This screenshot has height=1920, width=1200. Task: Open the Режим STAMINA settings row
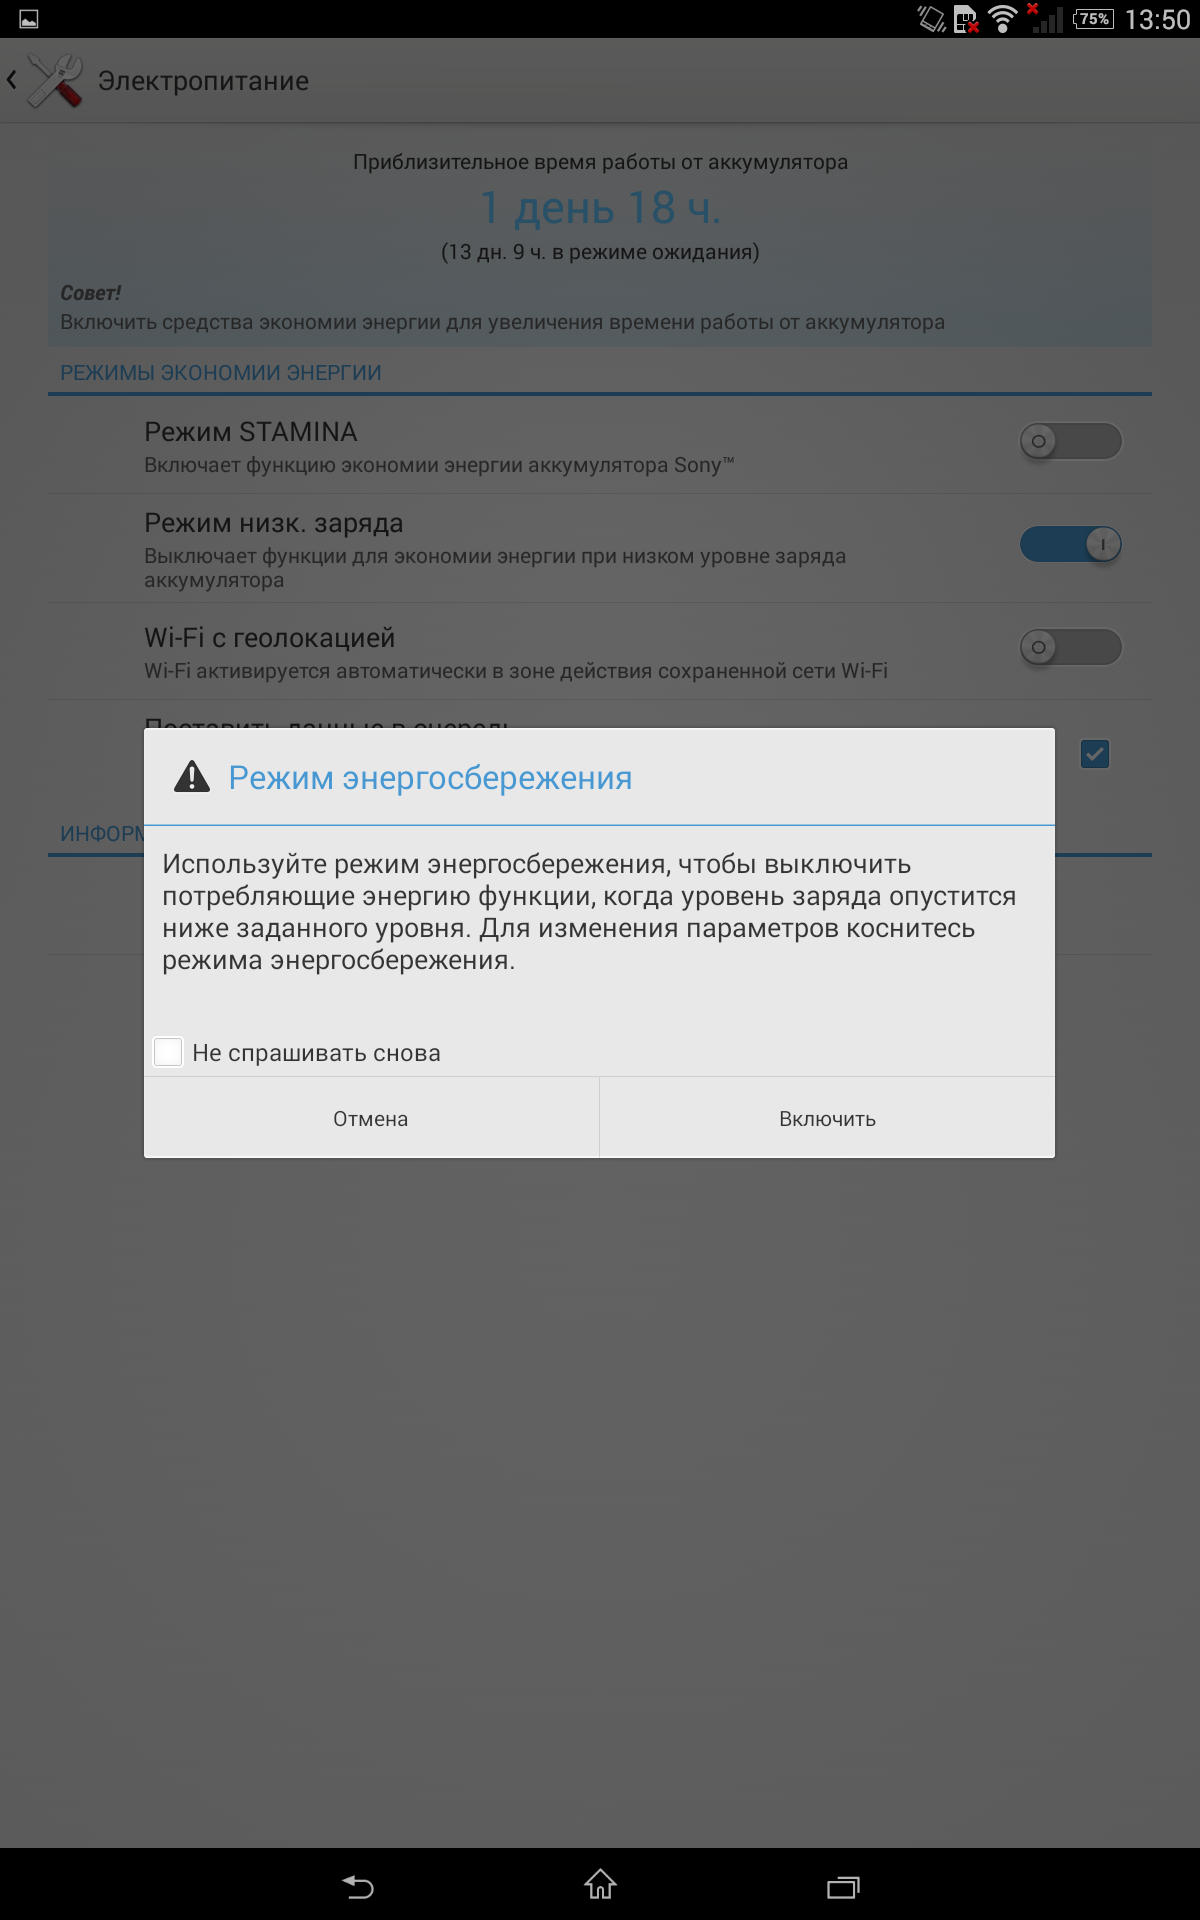(x=600, y=447)
